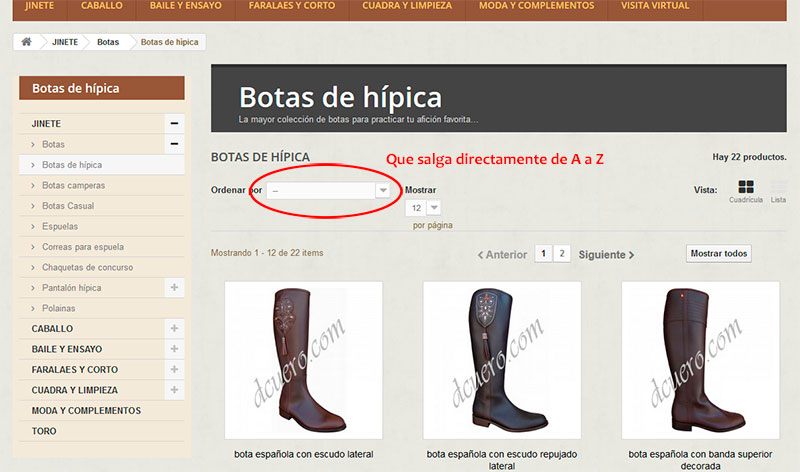The height and width of the screenshot is (472, 800).
Task: Open VISITA VIRTUAL top menu
Action: pos(655,6)
